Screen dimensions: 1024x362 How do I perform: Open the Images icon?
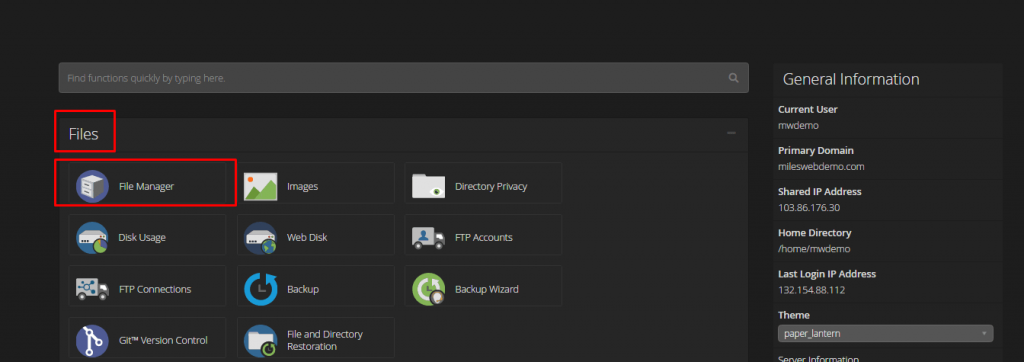[260, 186]
